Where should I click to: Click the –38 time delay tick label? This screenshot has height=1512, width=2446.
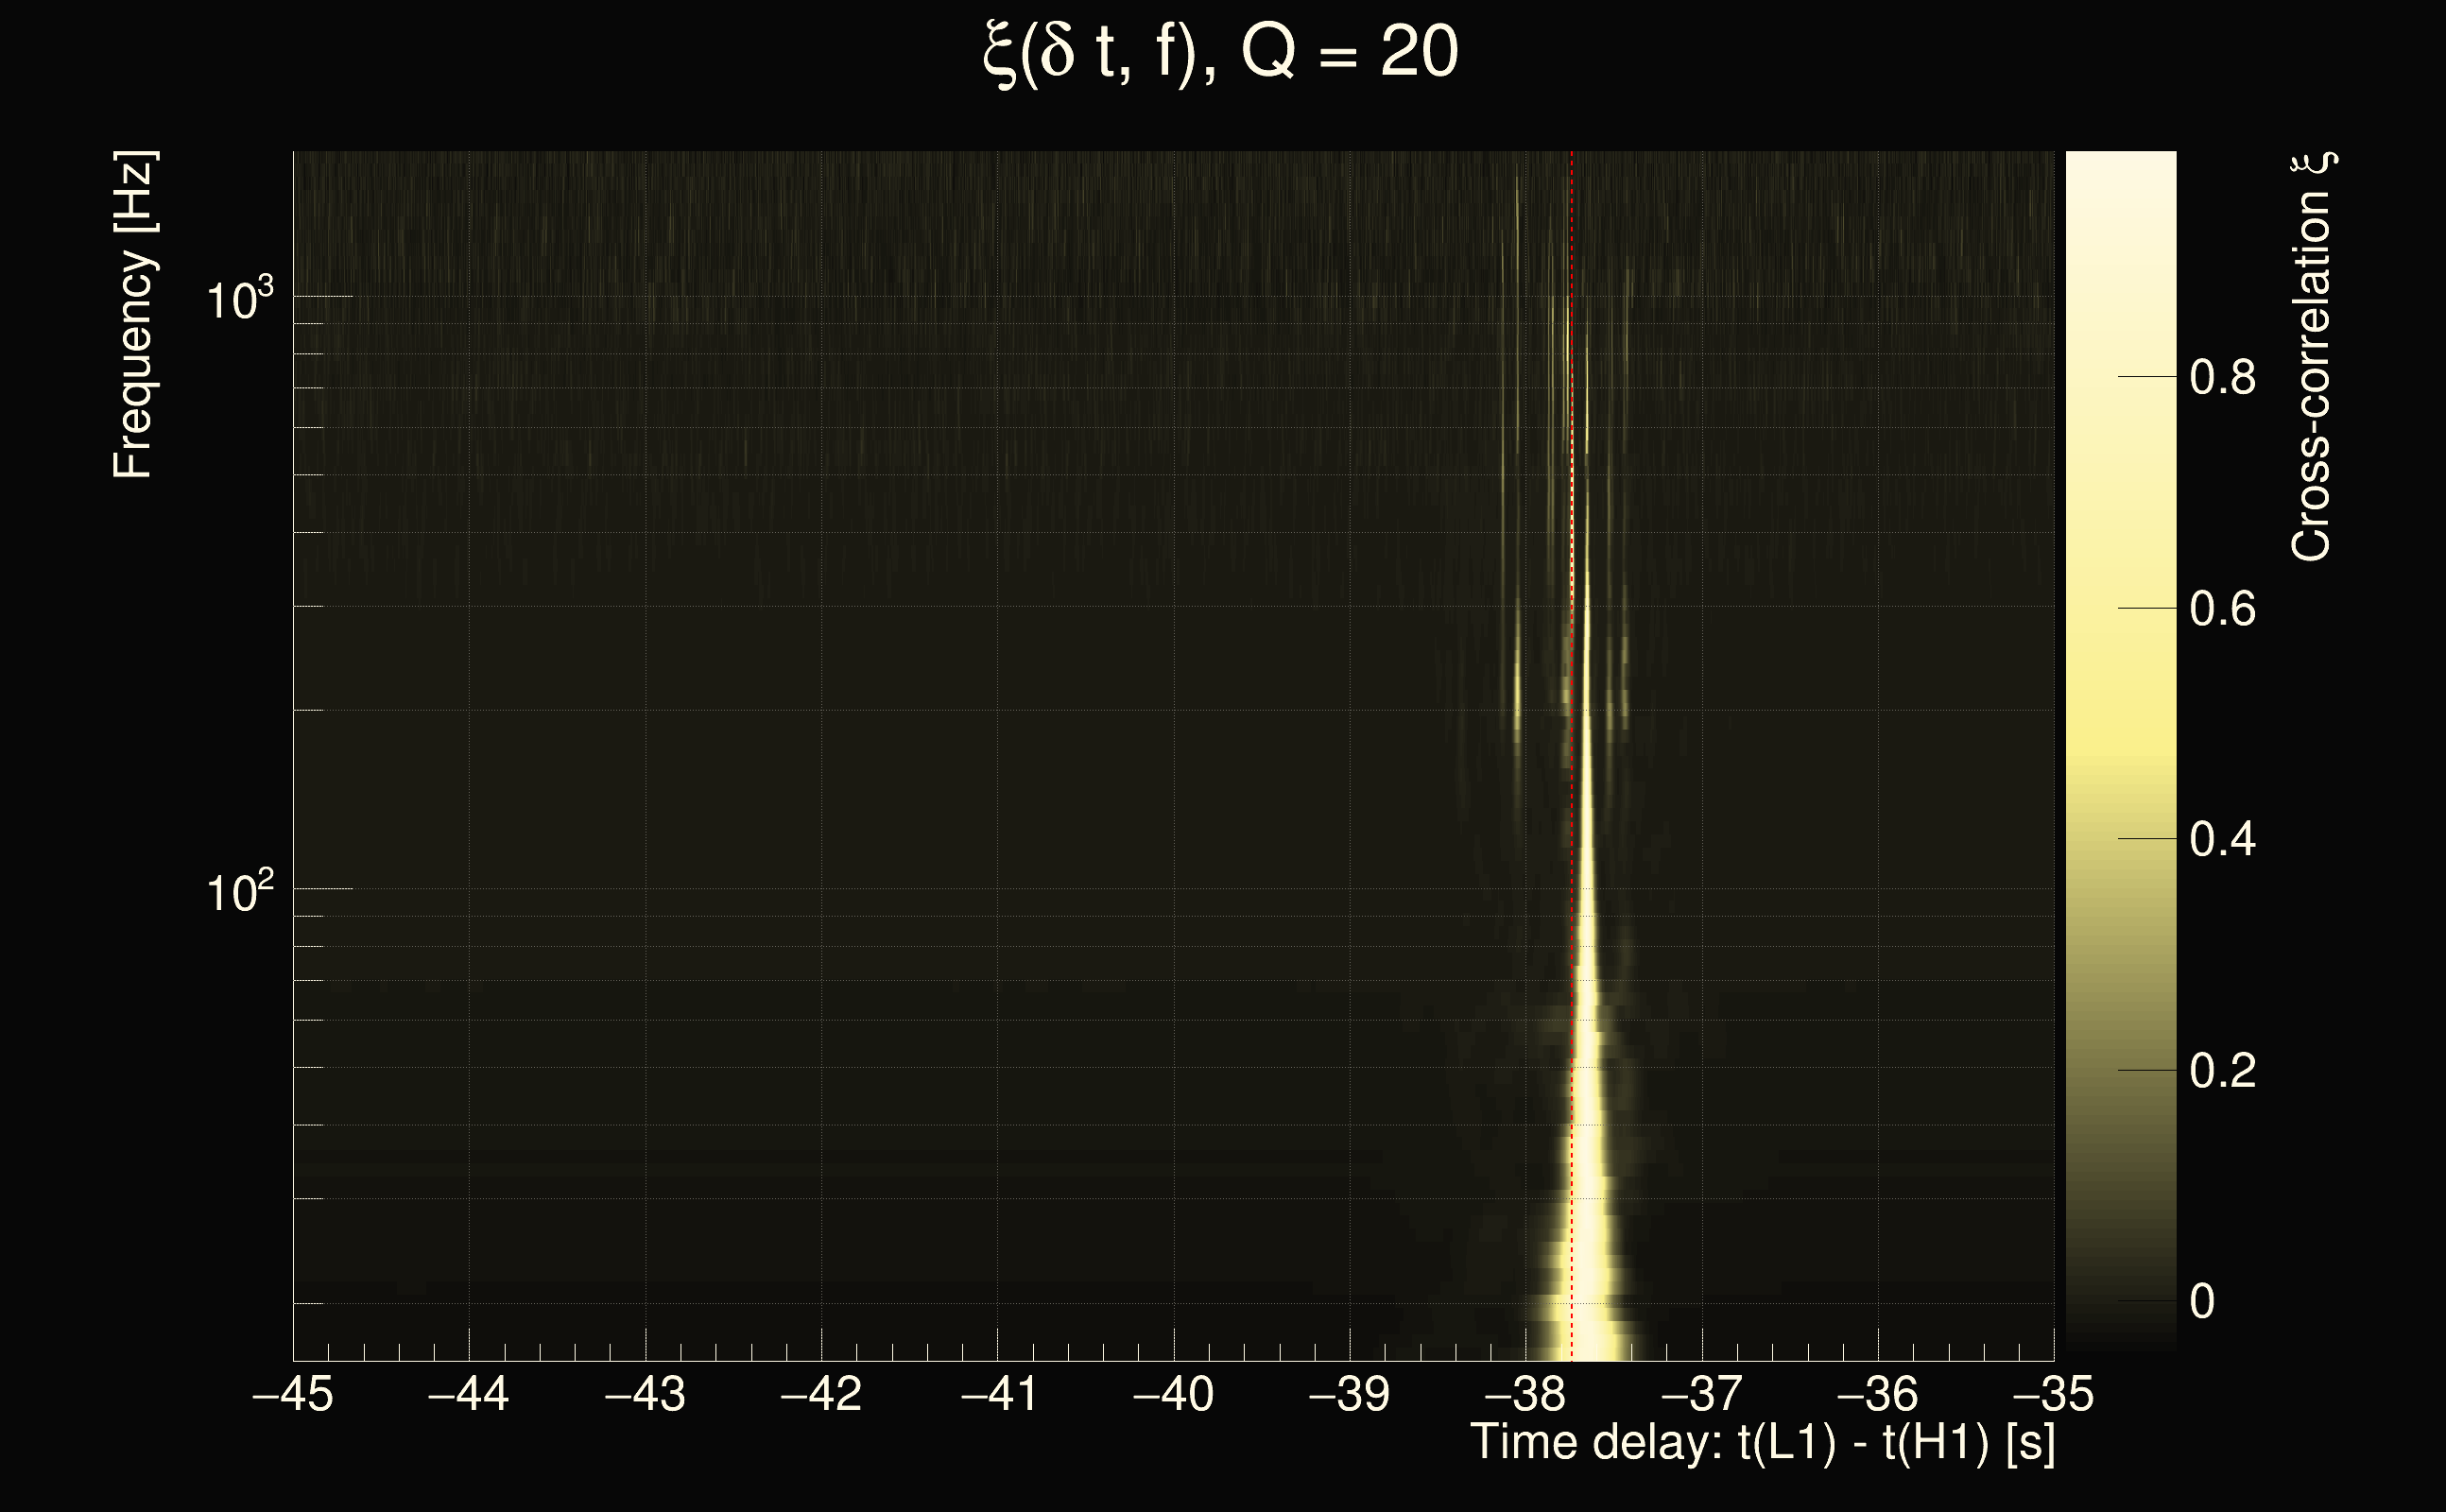(x=1525, y=1394)
